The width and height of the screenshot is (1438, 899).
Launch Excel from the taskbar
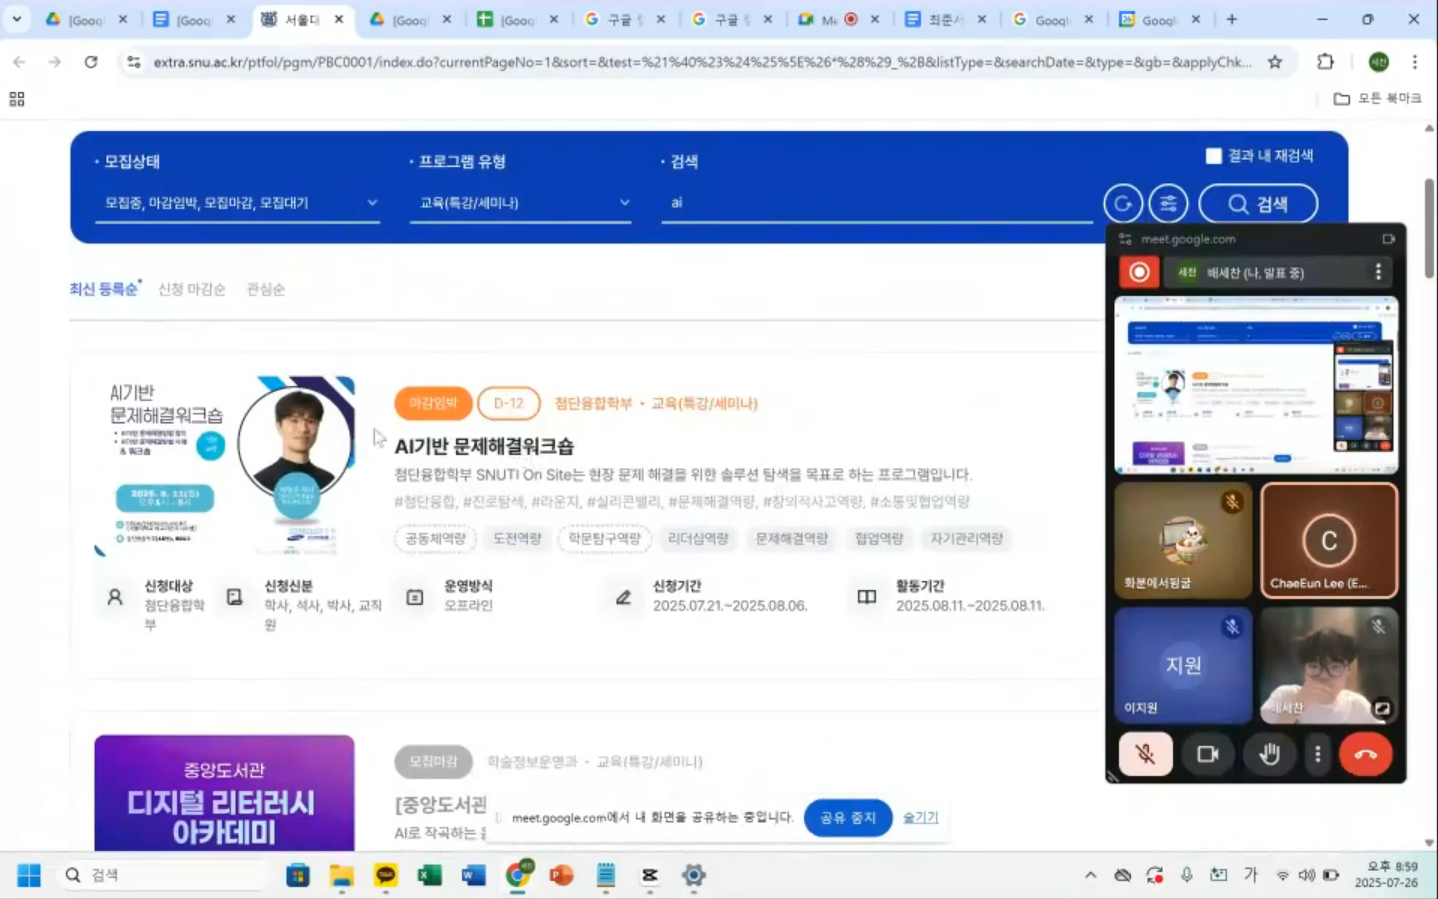click(429, 875)
